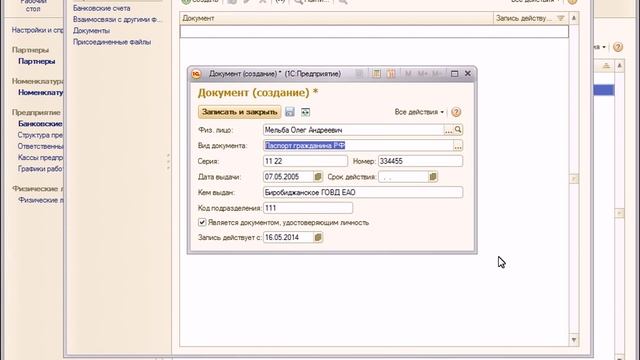Viewport: 640px width, 360px height.
Task: Open calendar picker for Запись действует с
Action: (x=318, y=237)
